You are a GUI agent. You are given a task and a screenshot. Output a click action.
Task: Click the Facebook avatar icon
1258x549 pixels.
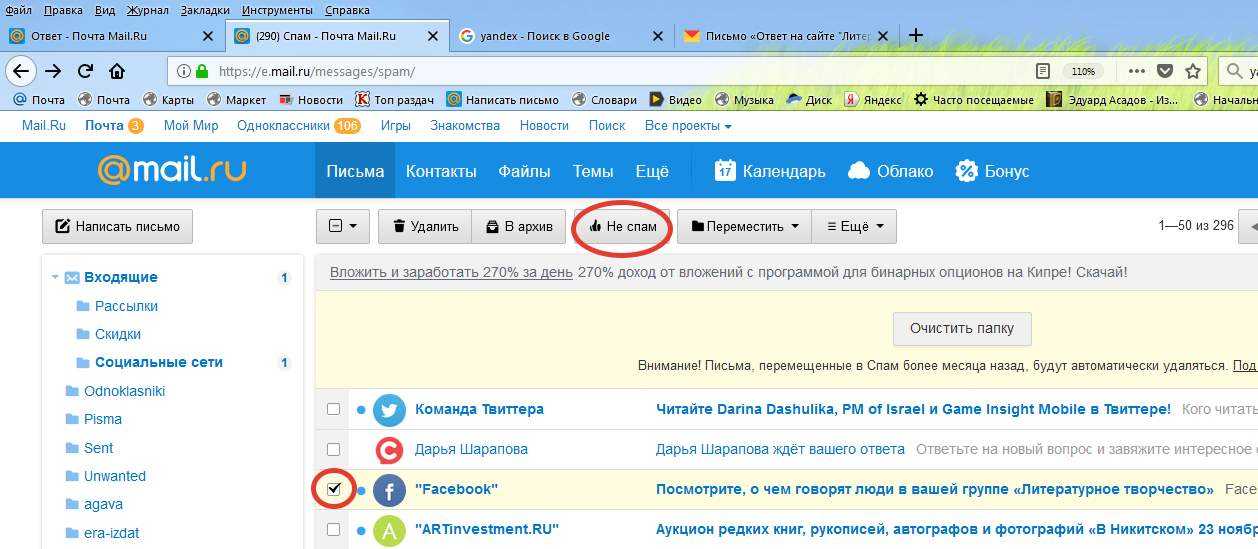389,489
